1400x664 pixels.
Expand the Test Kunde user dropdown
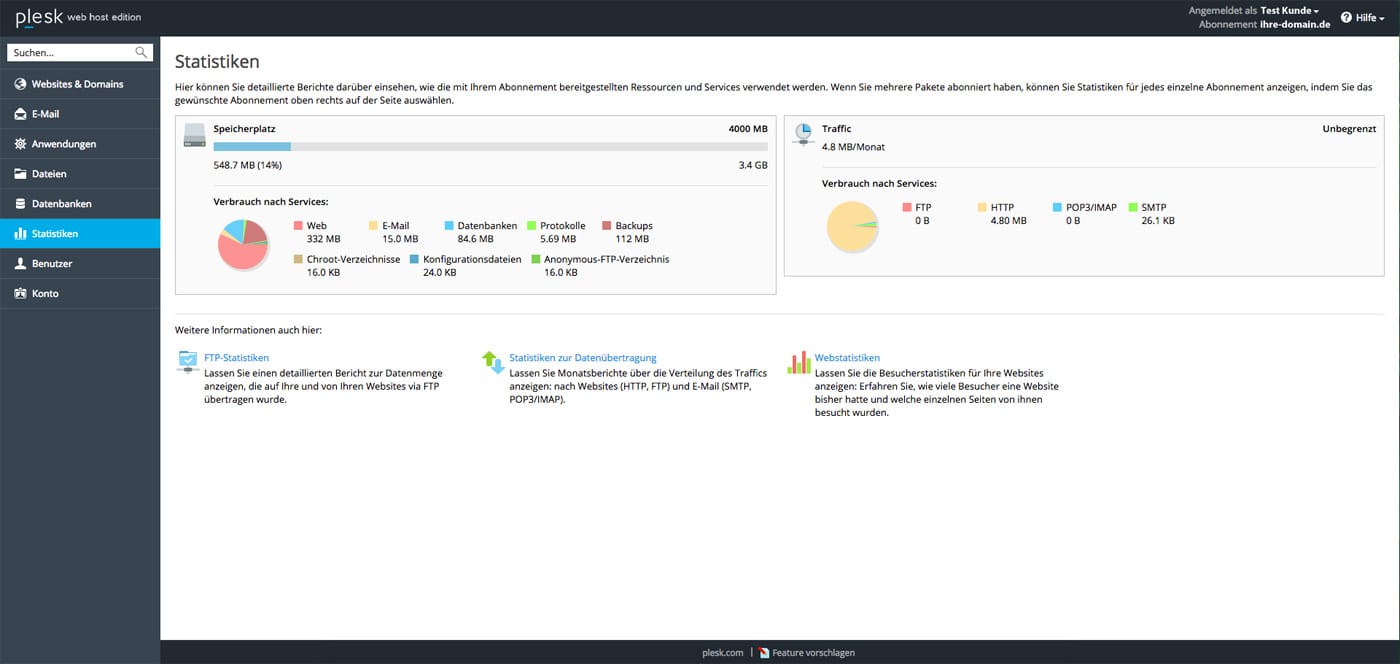(1289, 11)
